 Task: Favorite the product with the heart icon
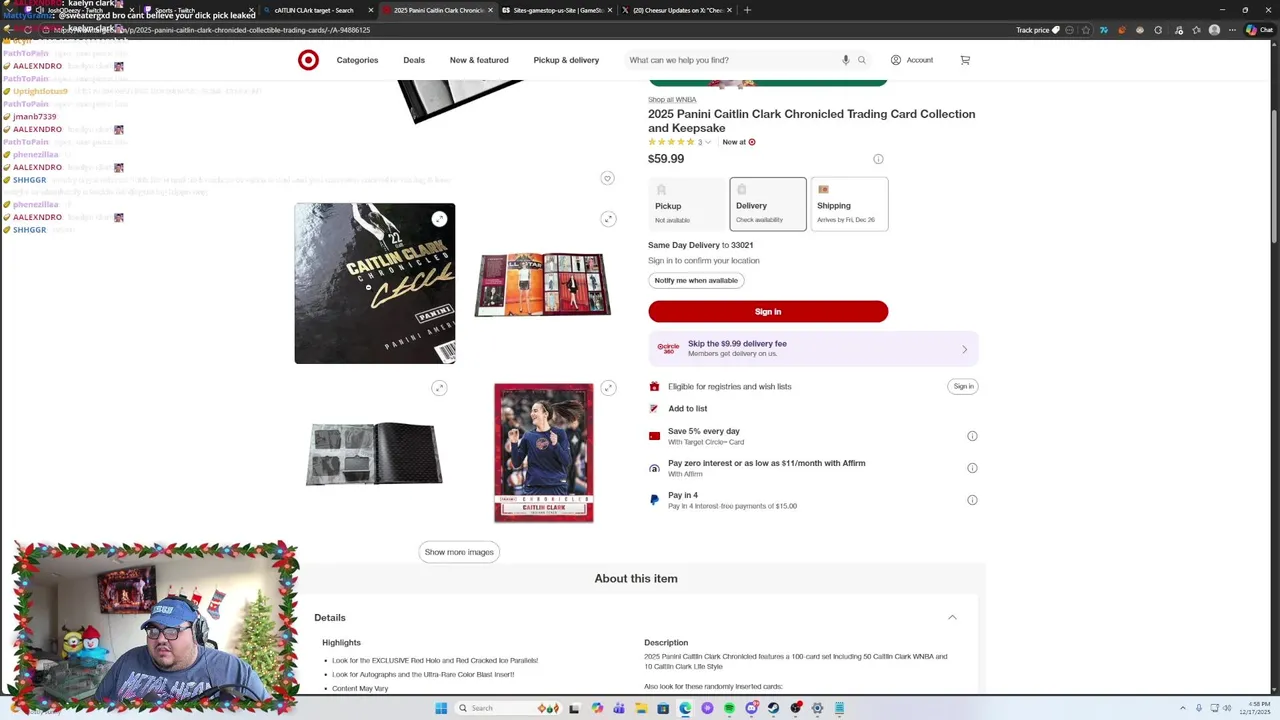click(607, 178)
